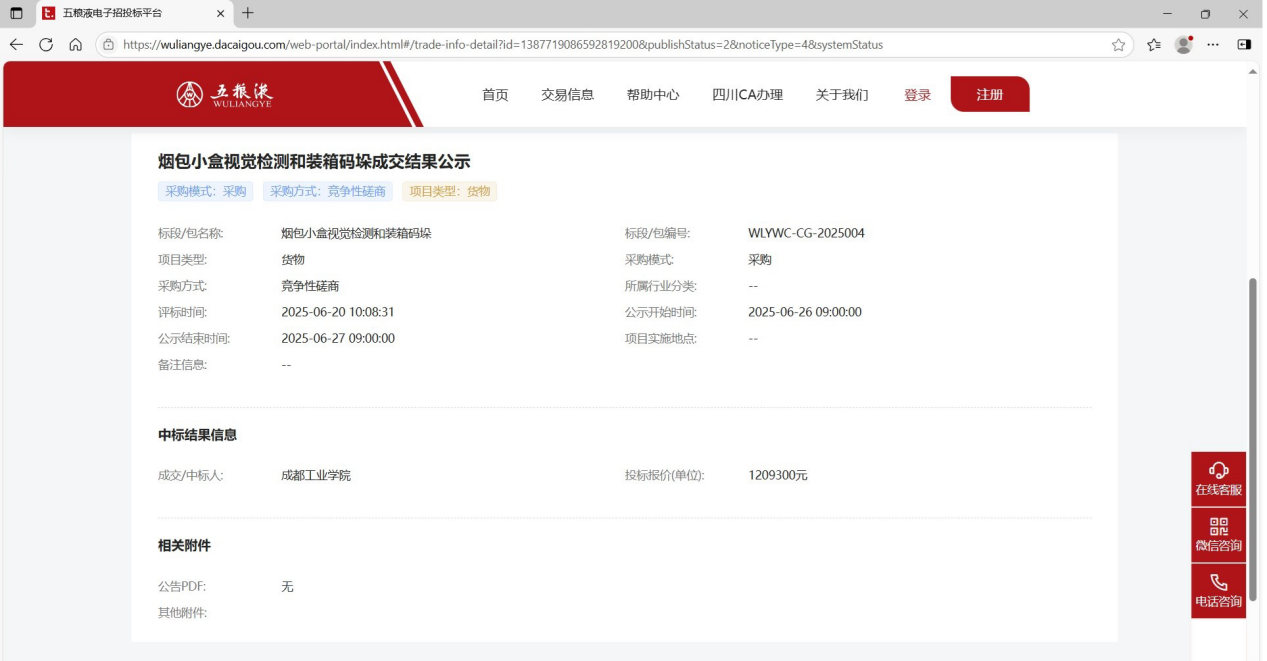Click the 中标结果信息 section heading
The height and width of the screenshot is (661, 1267).
[197, 435]
